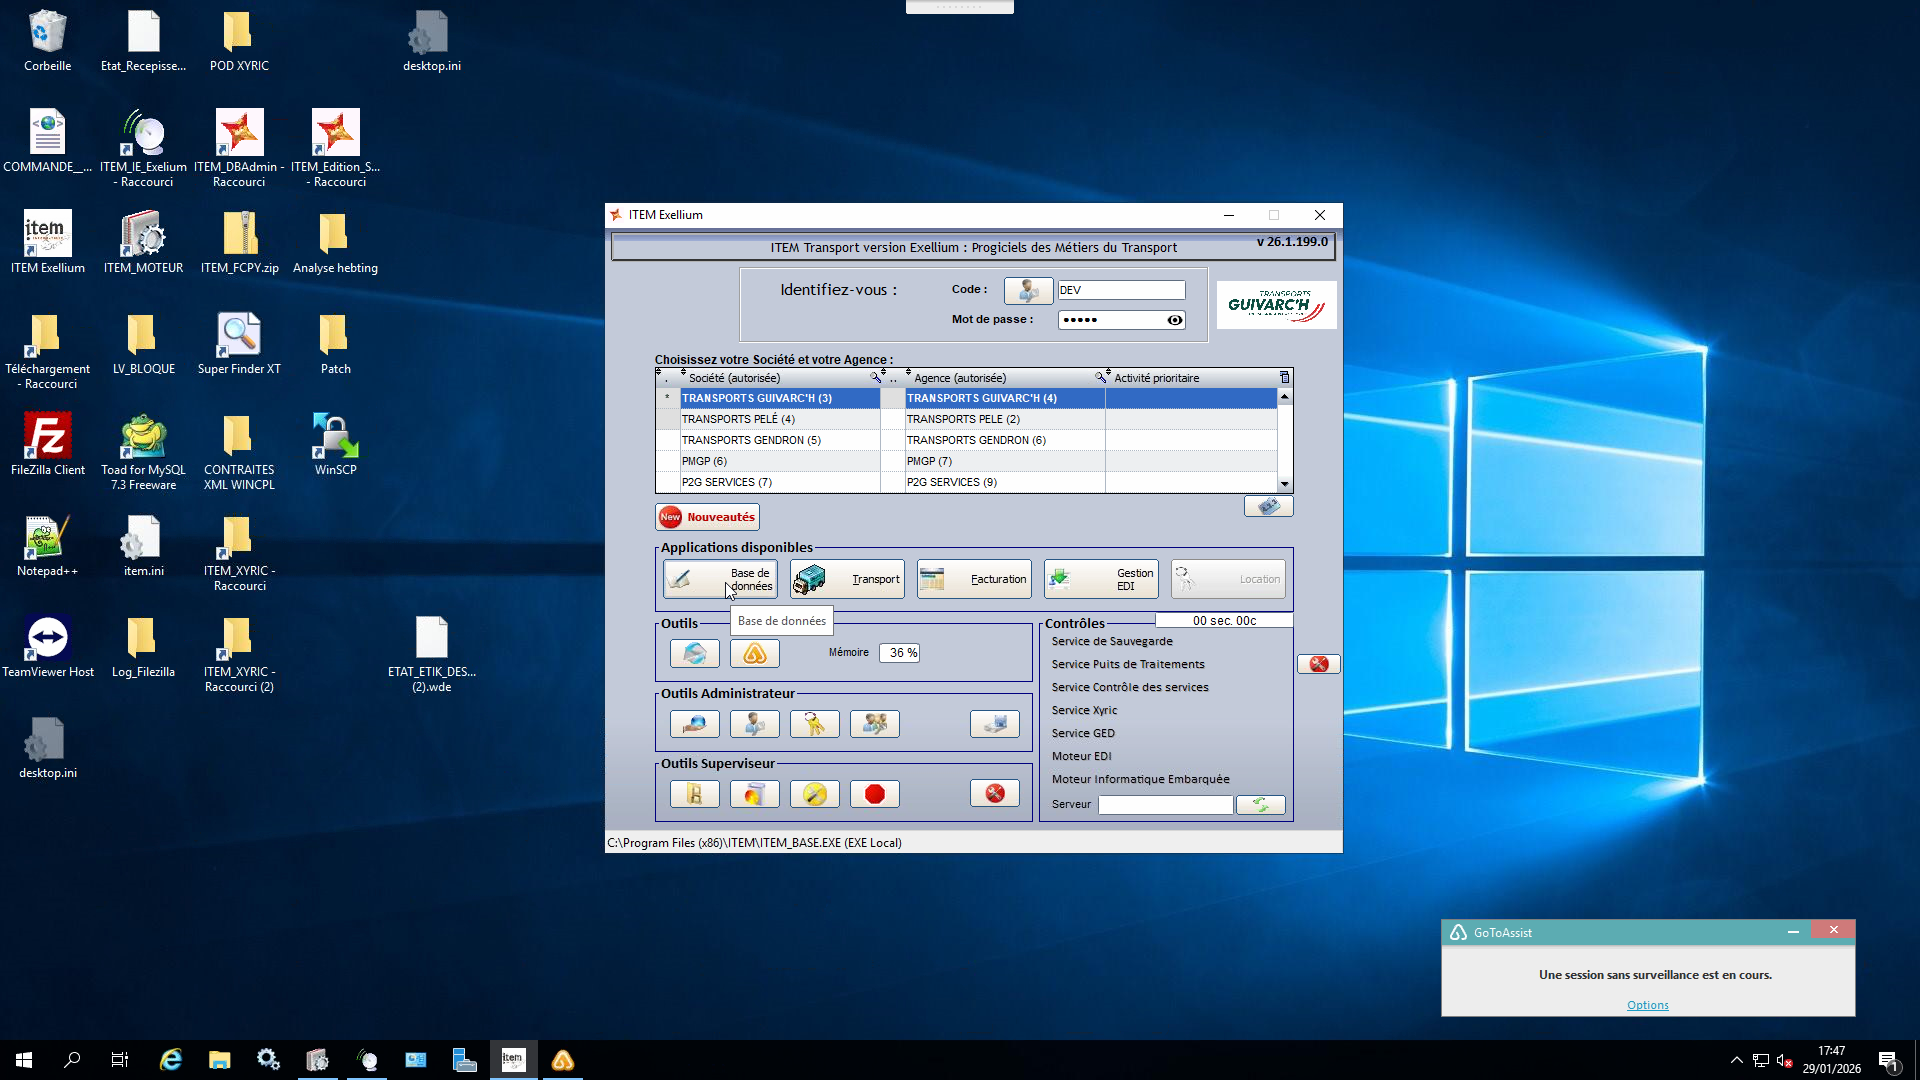Refresh server with green arrows button
The height and width of the screenshot is (1080, 1920).
point(1260,805)
